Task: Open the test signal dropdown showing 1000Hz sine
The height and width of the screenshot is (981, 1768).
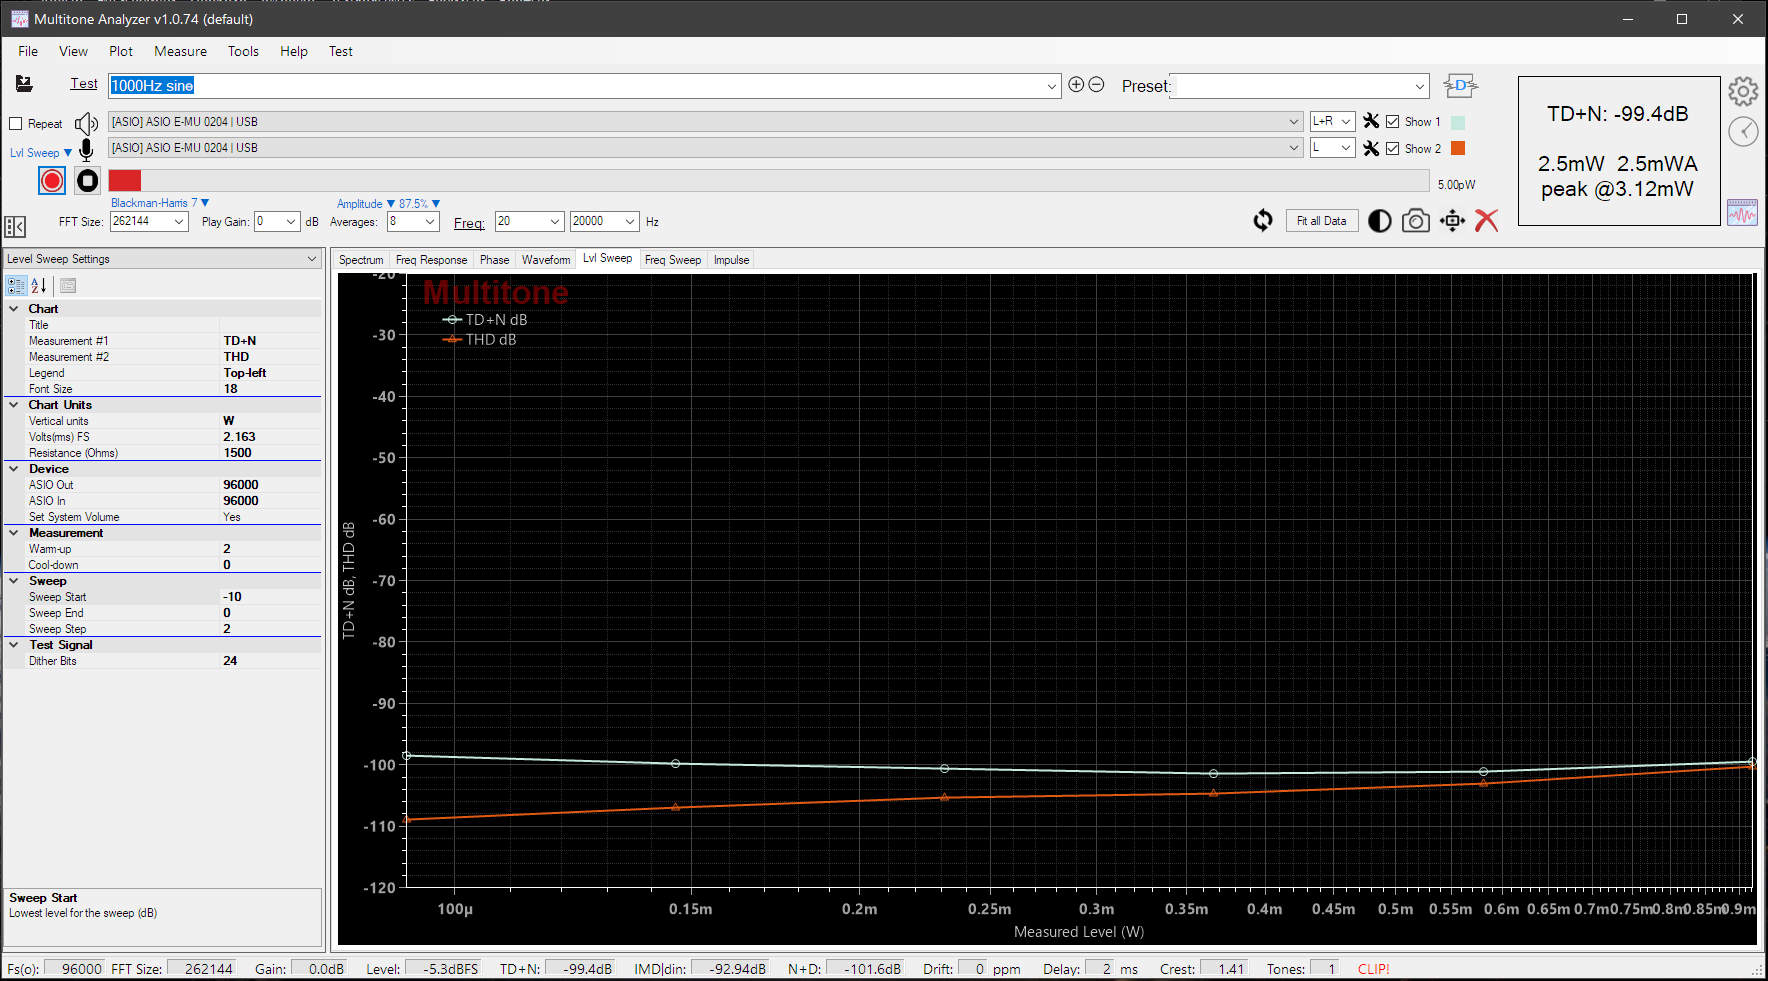Action: pos(1052,86)
